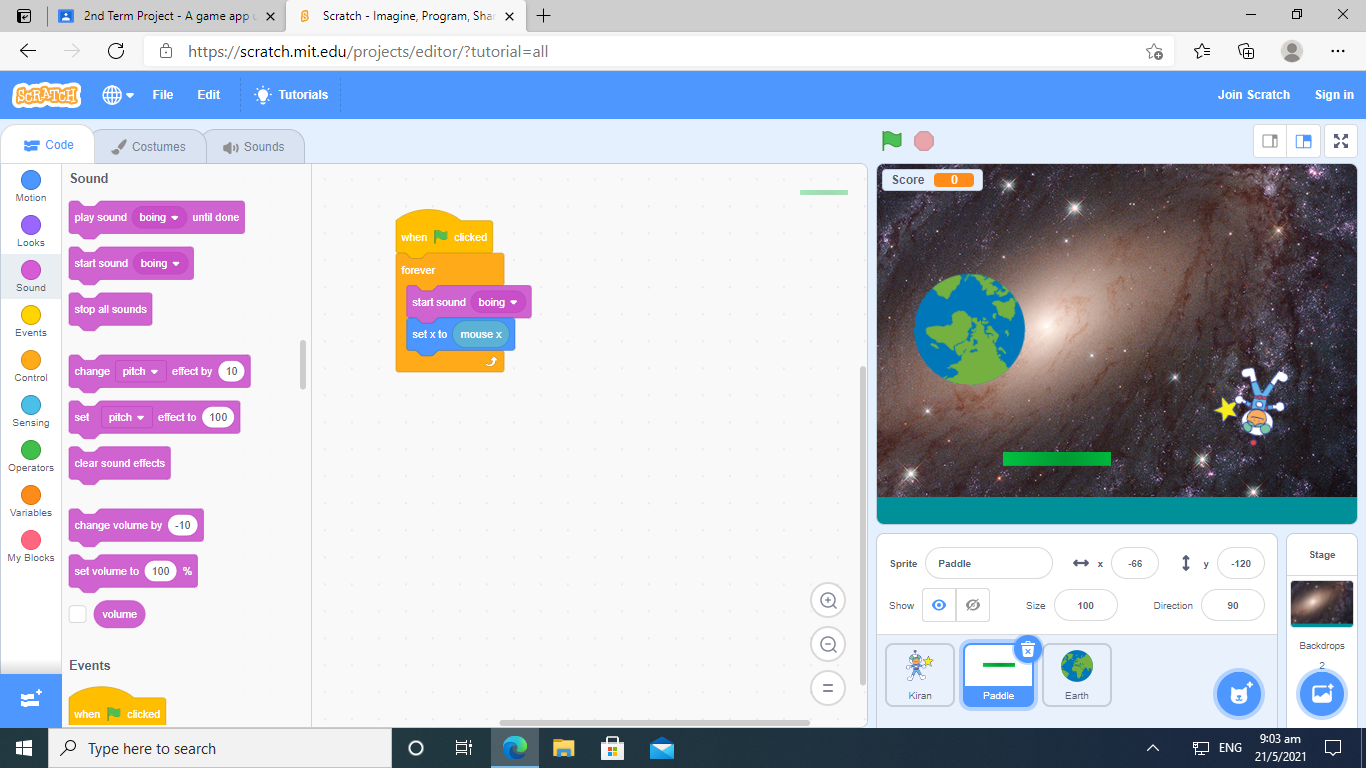Select the Looks purple category circle
This screenshot has height=768, width=1366.
point(31,225)
